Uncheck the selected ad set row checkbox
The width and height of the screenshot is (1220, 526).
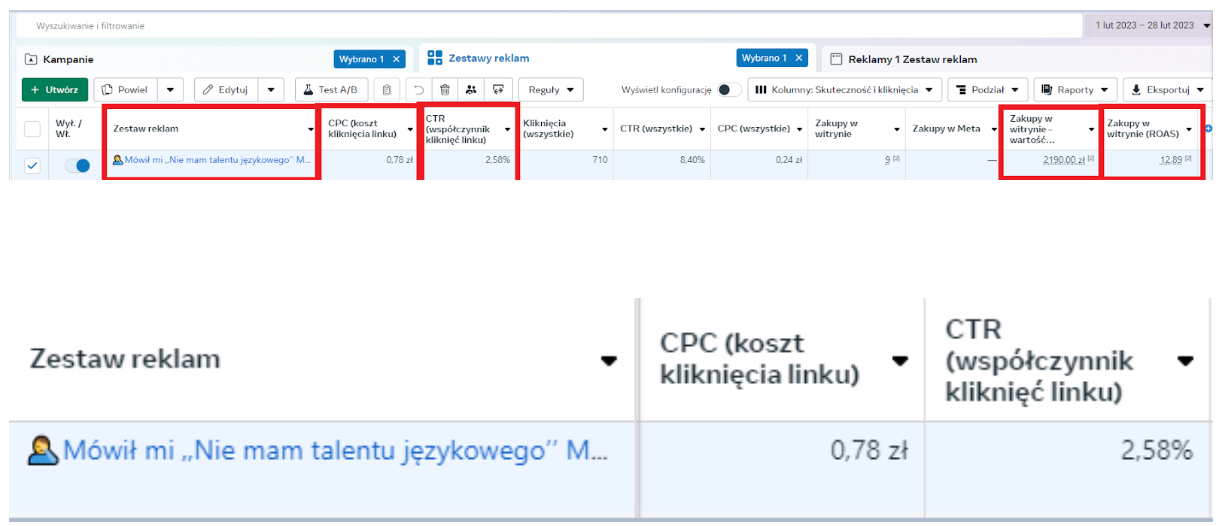[32, 166]
